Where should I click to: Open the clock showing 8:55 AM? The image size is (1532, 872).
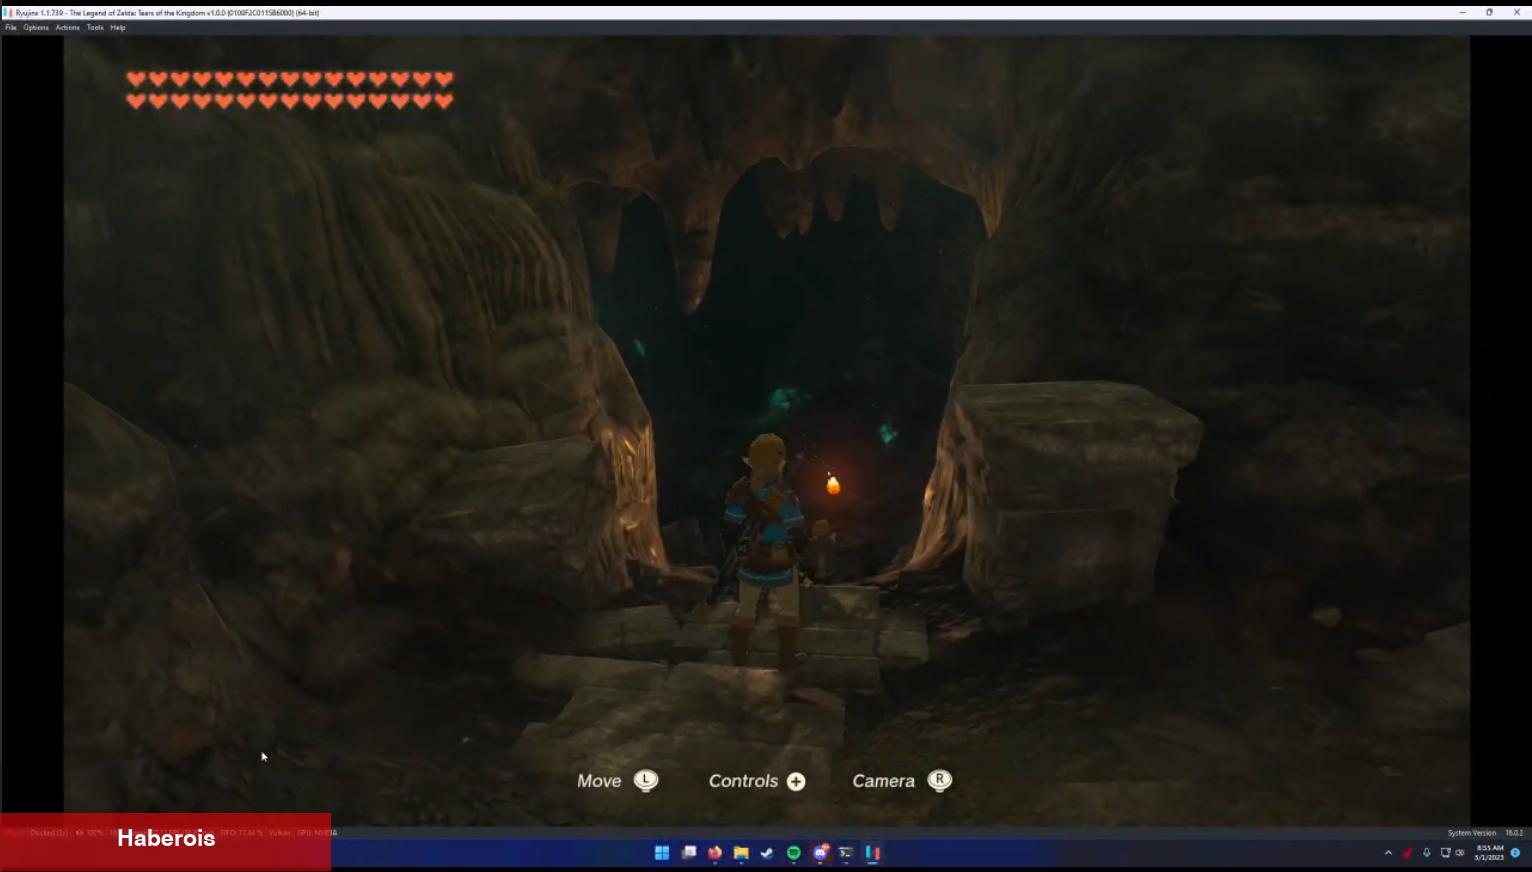pyautogui.click(x=1488, y=853)
